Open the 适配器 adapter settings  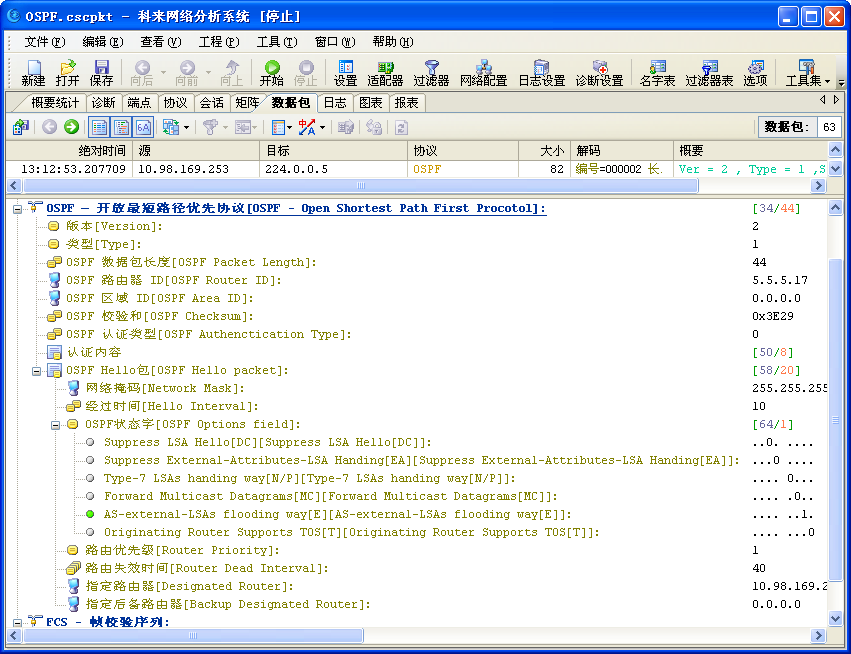click(388, 72)
